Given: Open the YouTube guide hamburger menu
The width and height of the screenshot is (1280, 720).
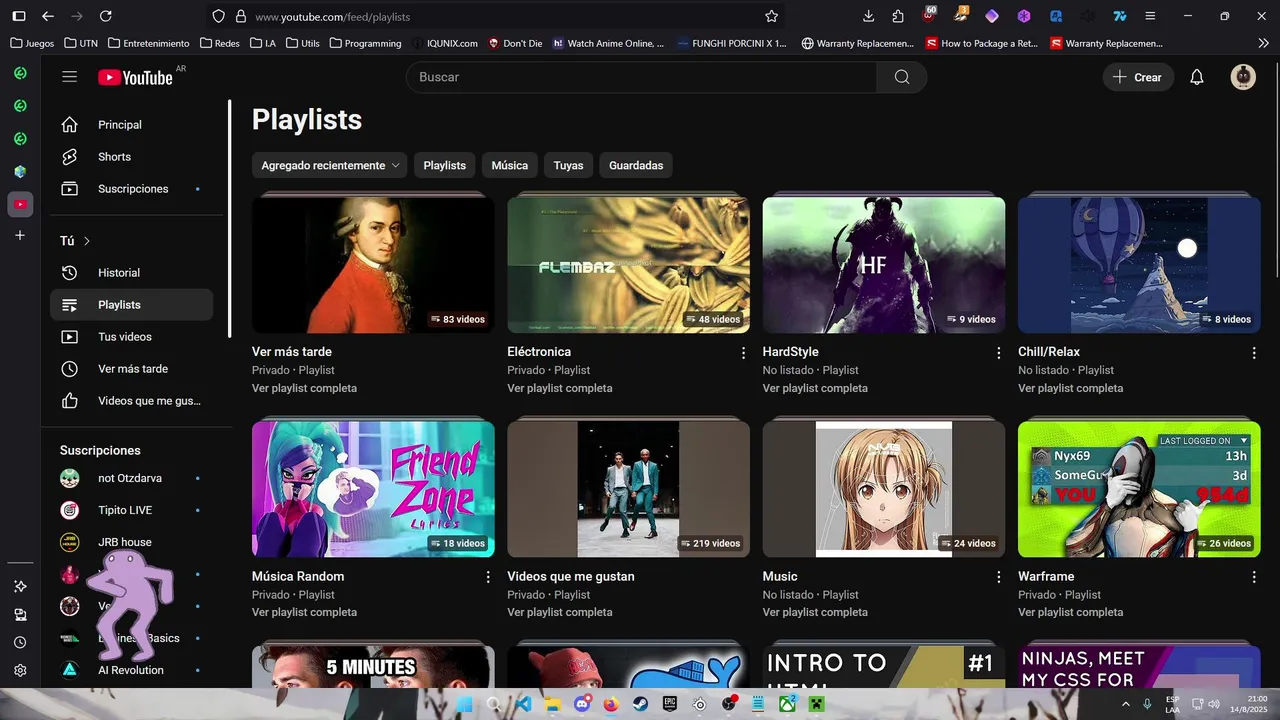Looking at the screenshot, I should click(x=69, y=77).
